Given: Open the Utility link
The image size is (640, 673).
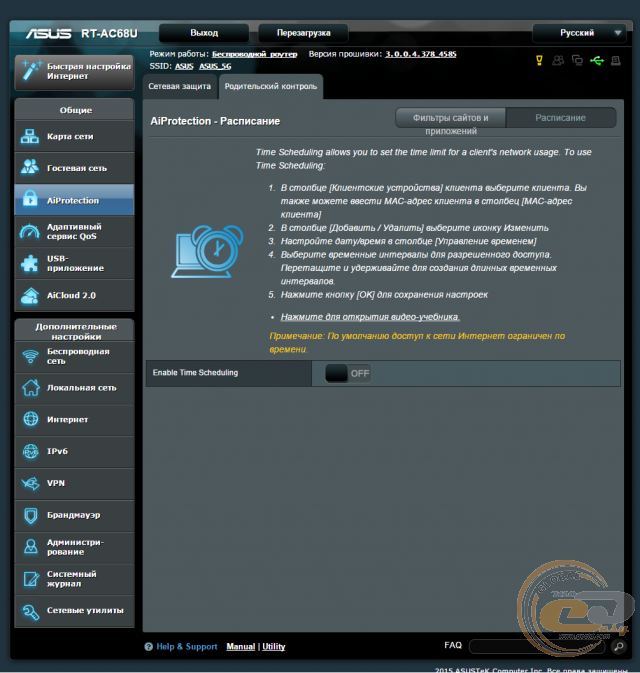Looking at the screenshot, I should coord(273,646).
